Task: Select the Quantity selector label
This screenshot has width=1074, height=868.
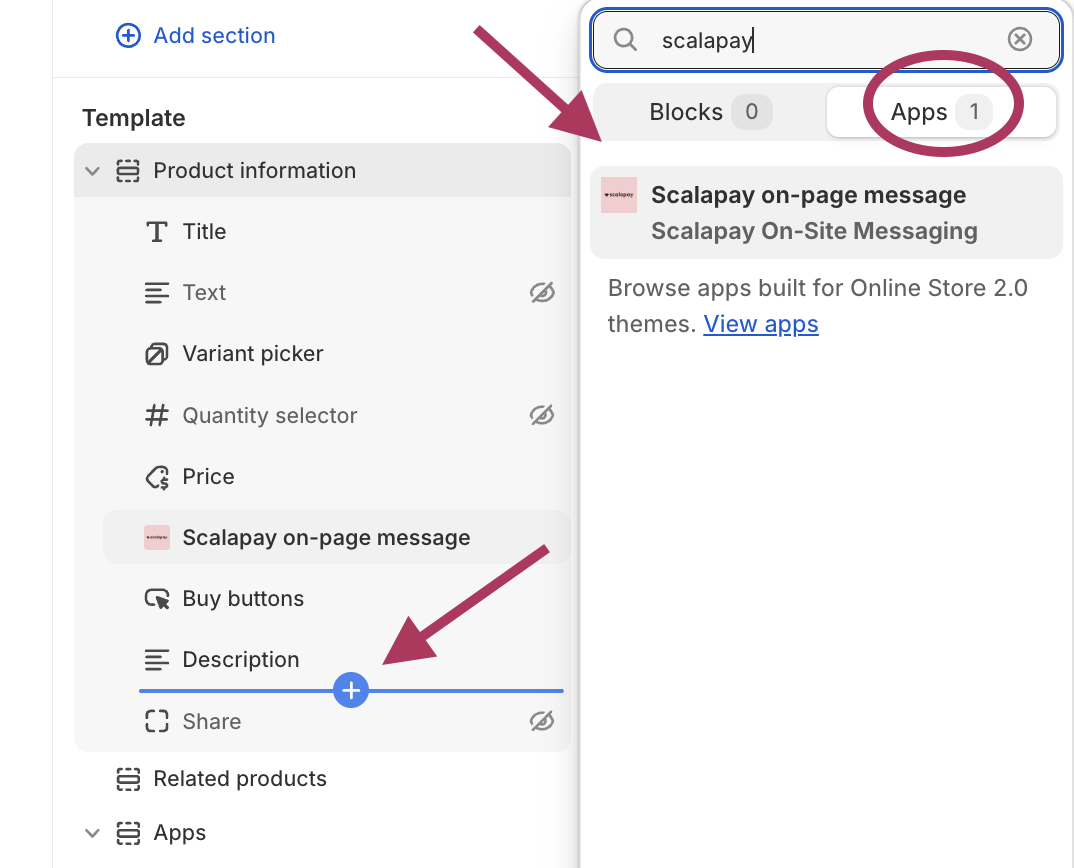Action: [270, 415]
